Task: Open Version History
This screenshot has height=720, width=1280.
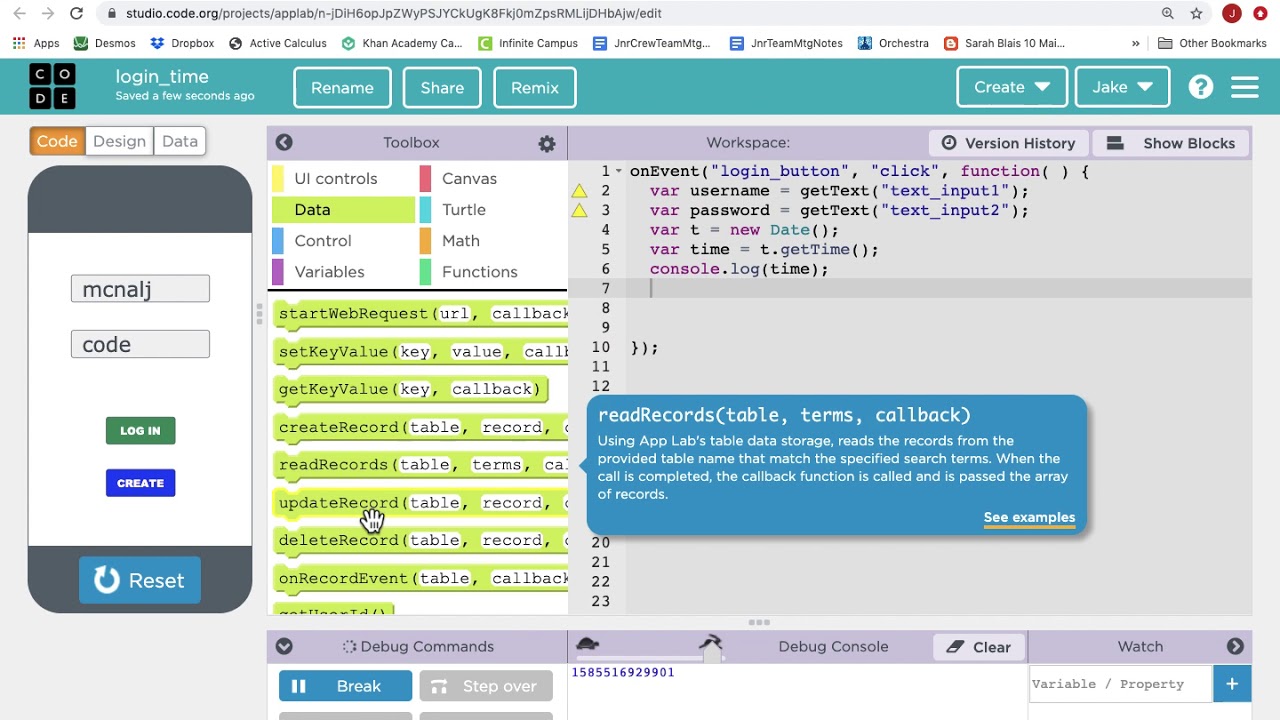Action: (1008, 143)
